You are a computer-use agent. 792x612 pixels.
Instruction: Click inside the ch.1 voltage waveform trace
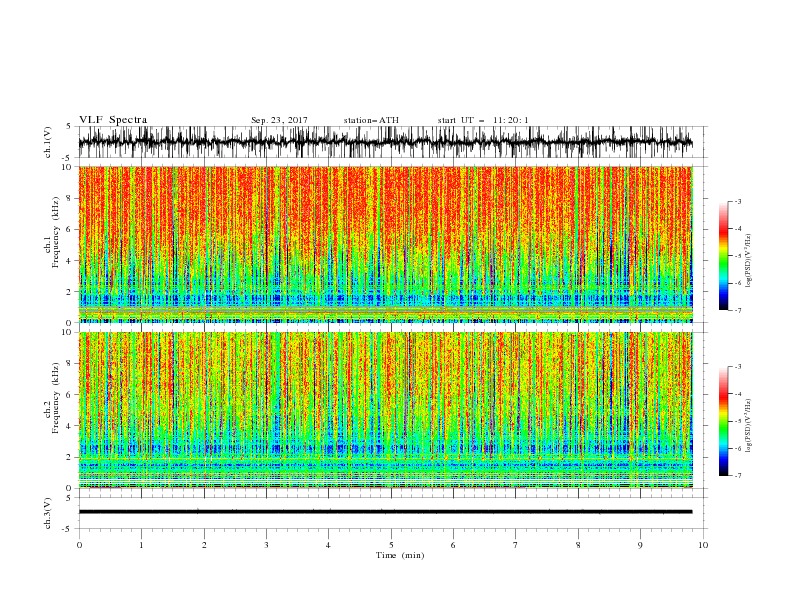(385, 142)
